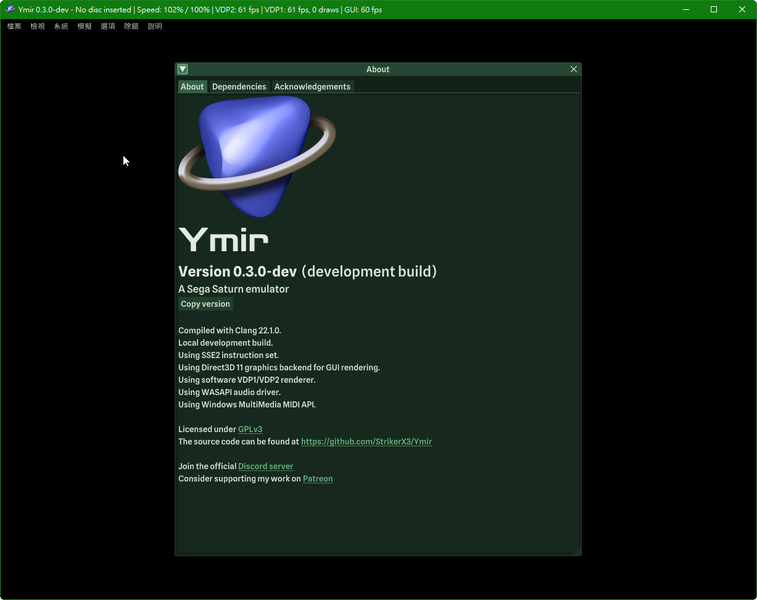Open the 模擬 (Emulation) menu
The height and width of the screenshot is (600, 757).
click(x=84, y=26)
